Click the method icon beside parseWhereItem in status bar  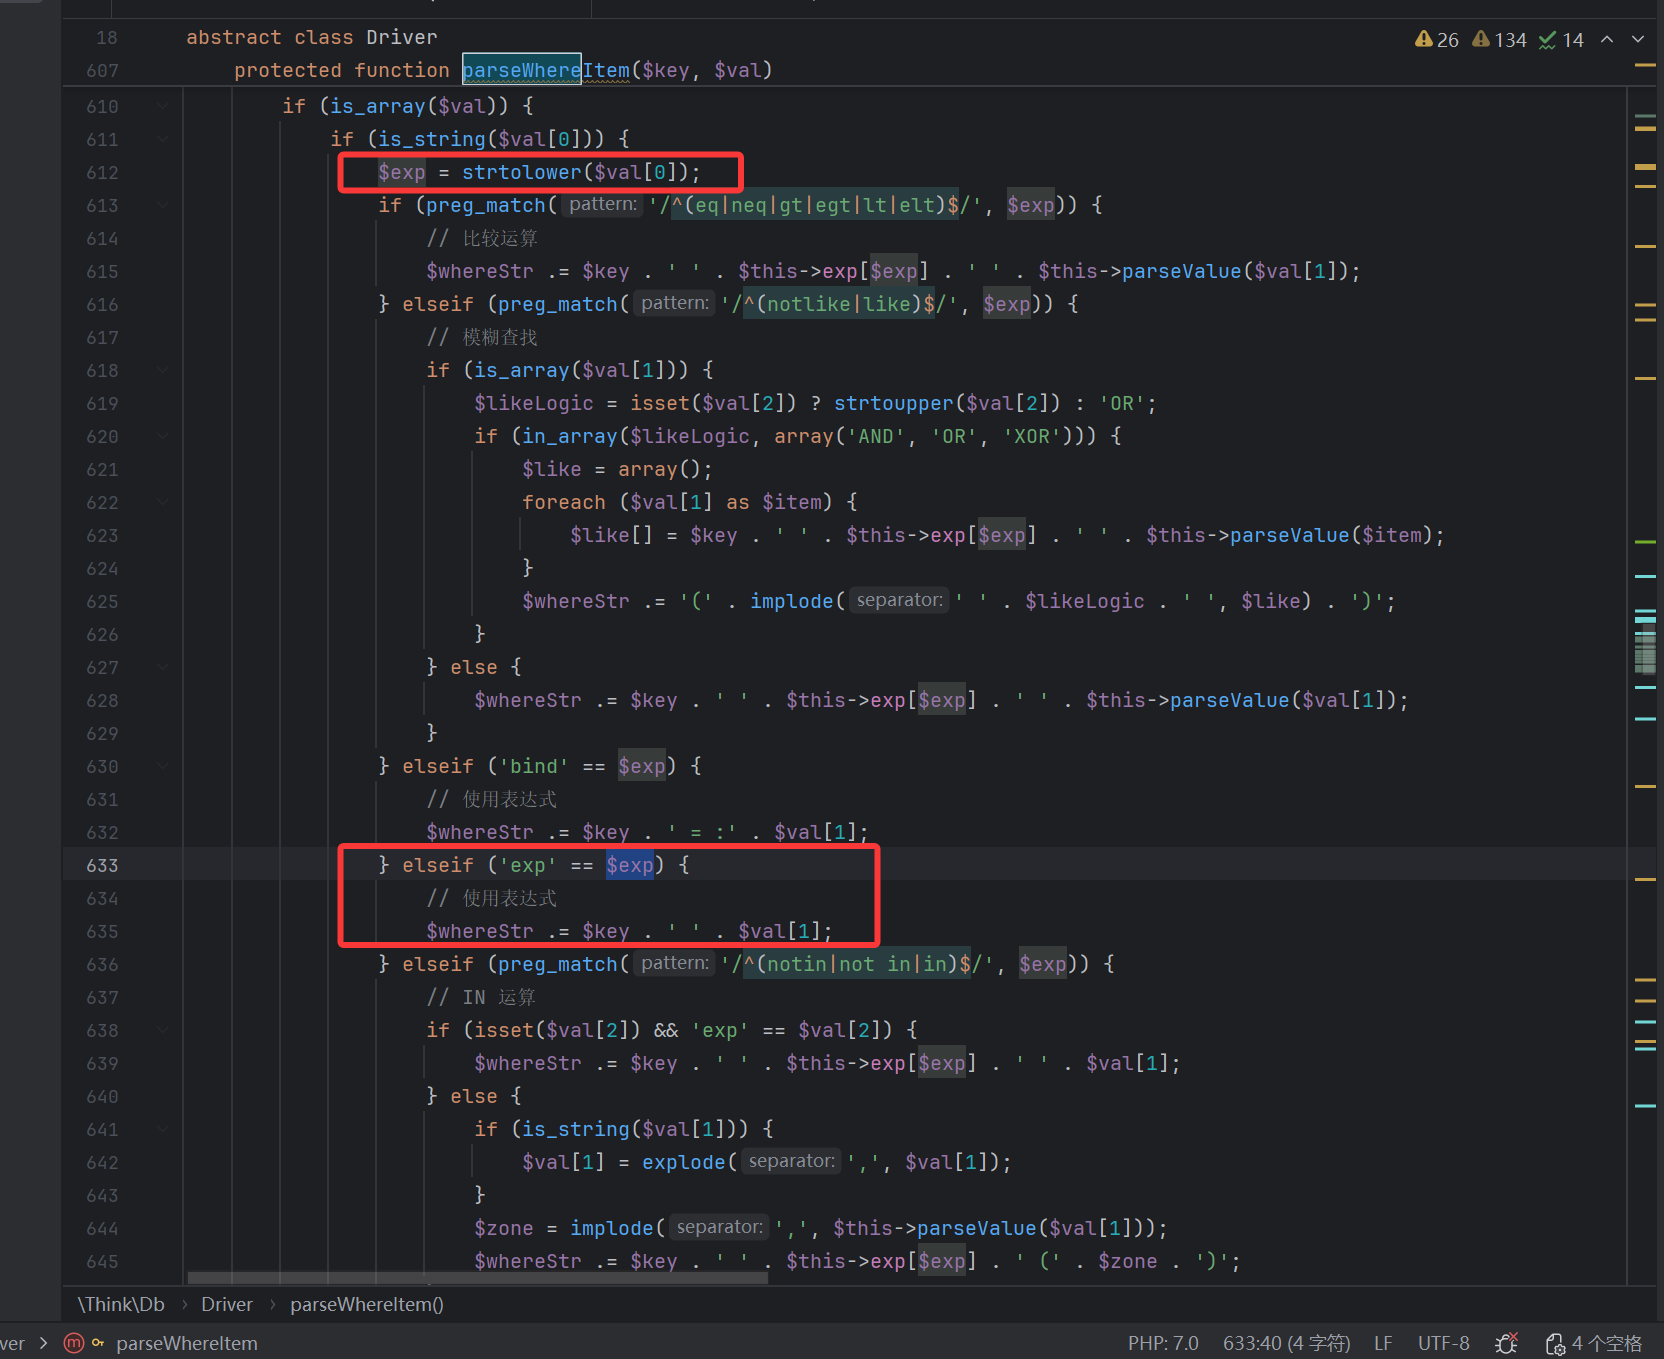tap(74, 1343)
